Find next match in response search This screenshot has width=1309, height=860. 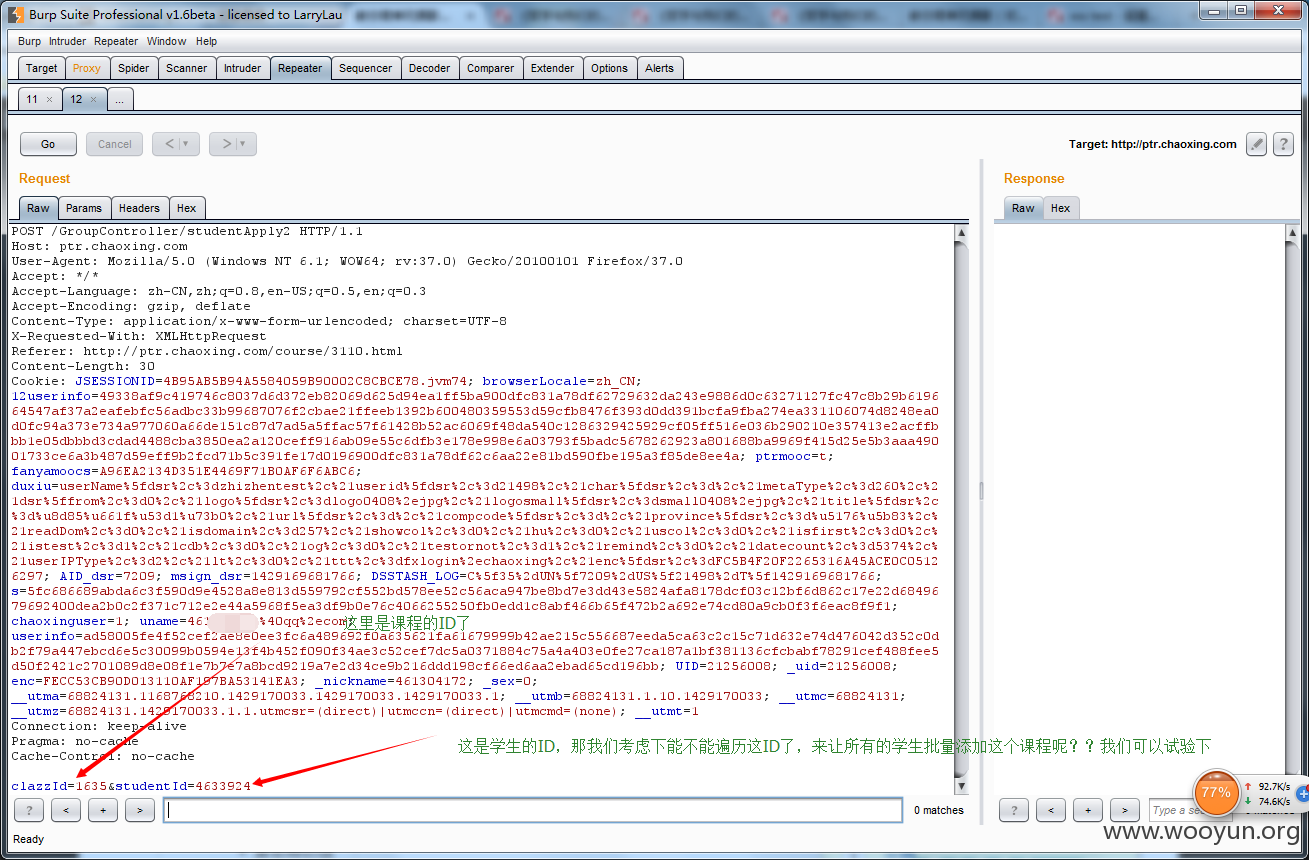click(1125, 810)
